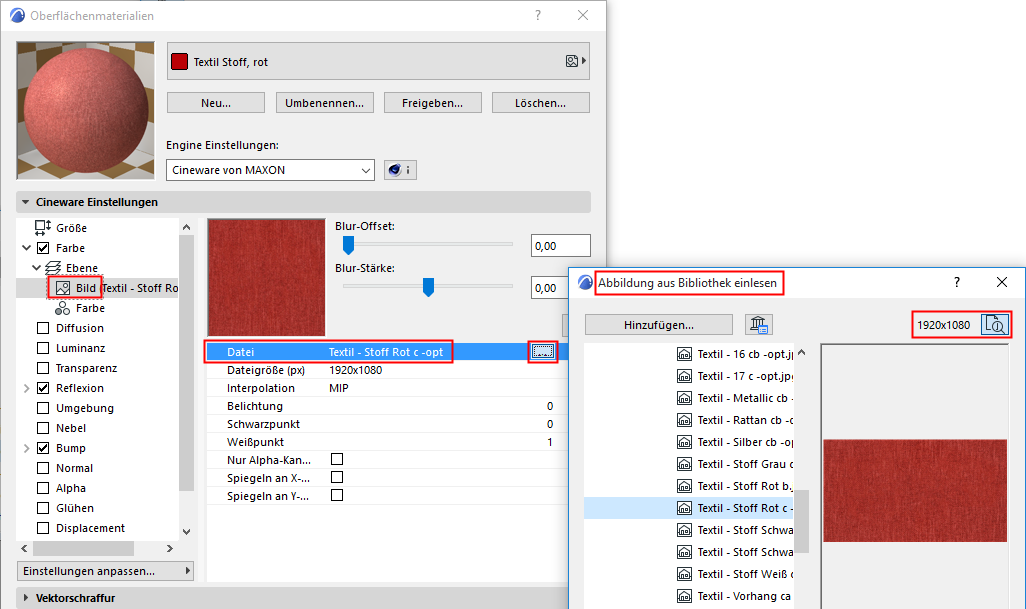Select the Interpolation MIP row
1026x609 pixels.
click(x=387, y=388)
